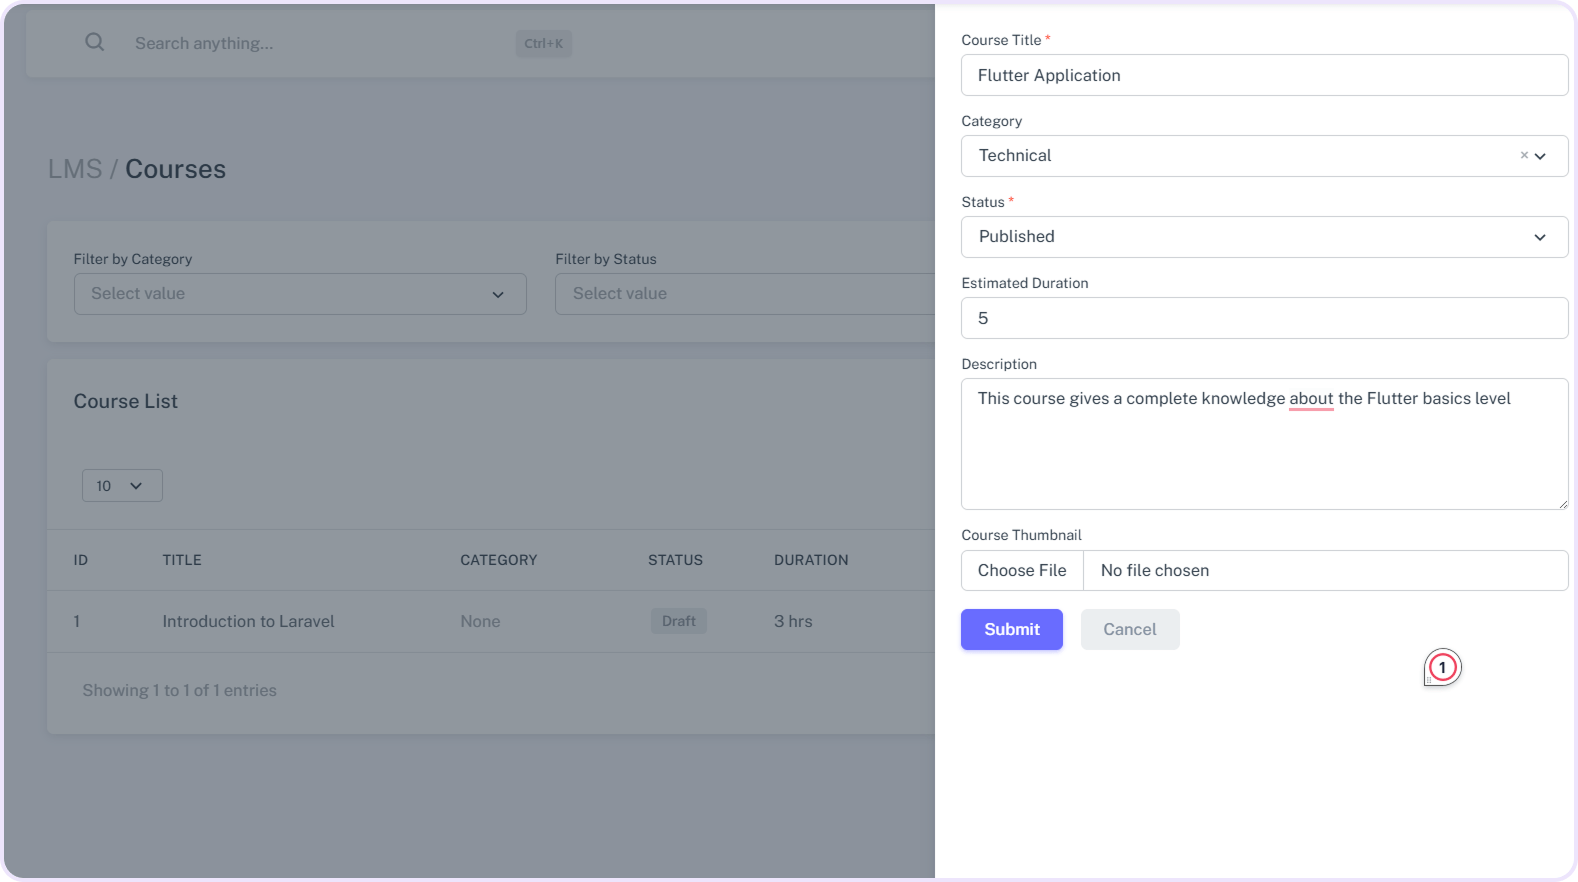Open the Filter by Status dropdown

[x=744, y=294]
